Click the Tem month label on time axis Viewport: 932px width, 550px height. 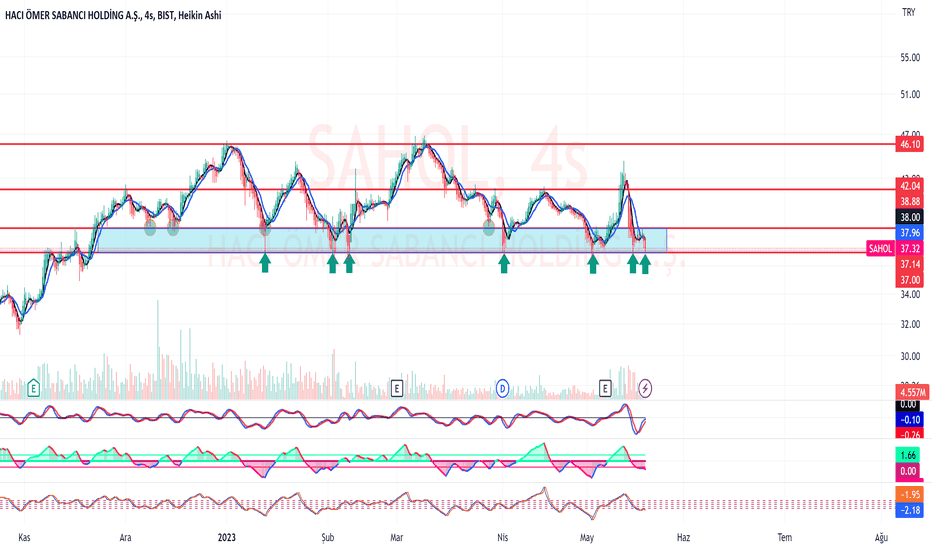[785, 538]
